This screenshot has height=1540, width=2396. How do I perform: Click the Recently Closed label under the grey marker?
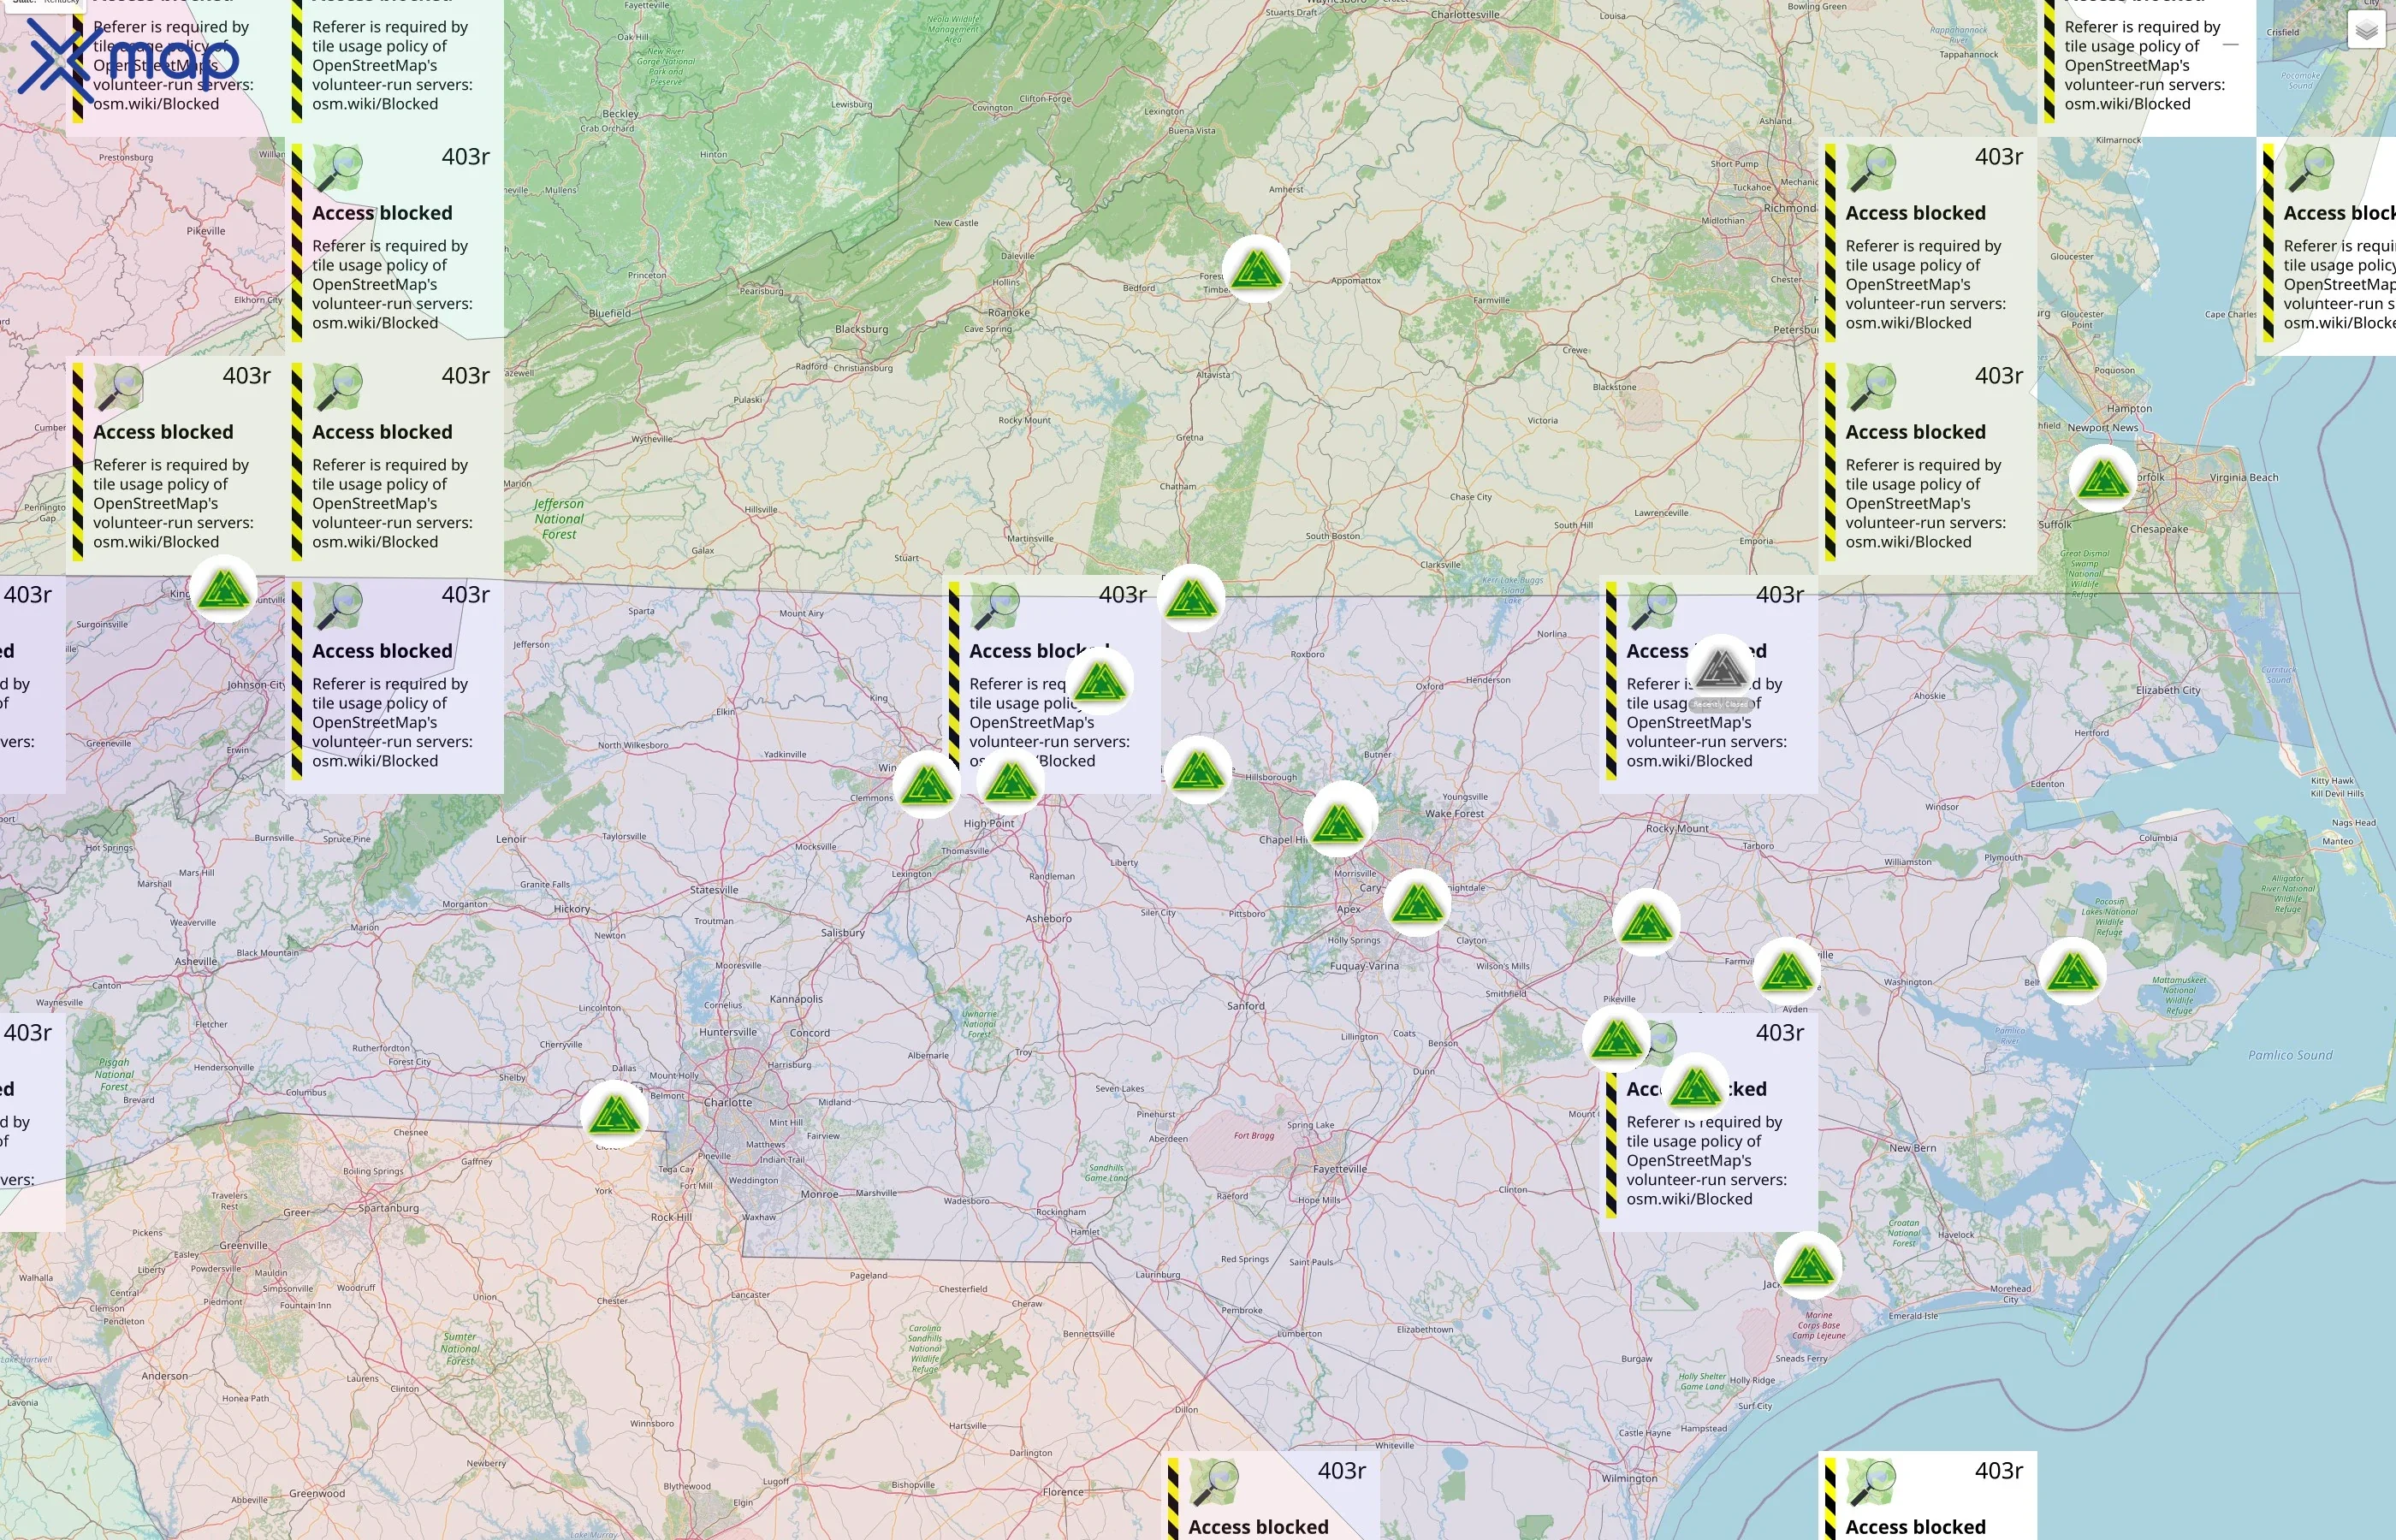click(x=1722, y=705)
